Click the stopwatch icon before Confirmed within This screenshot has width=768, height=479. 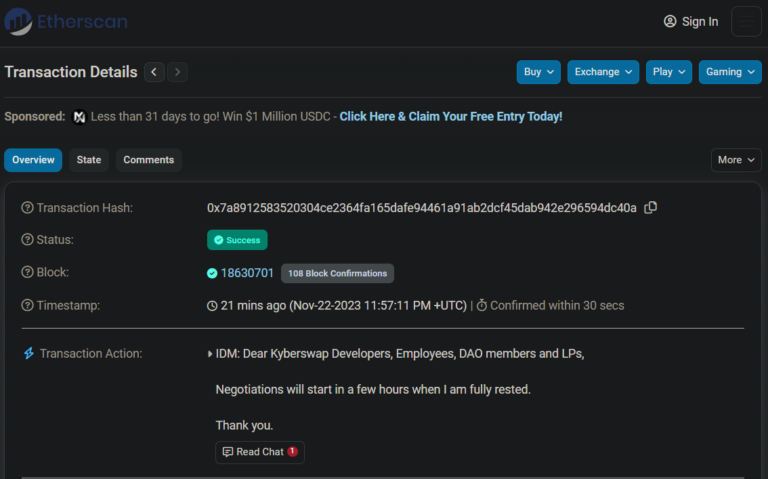482,305
